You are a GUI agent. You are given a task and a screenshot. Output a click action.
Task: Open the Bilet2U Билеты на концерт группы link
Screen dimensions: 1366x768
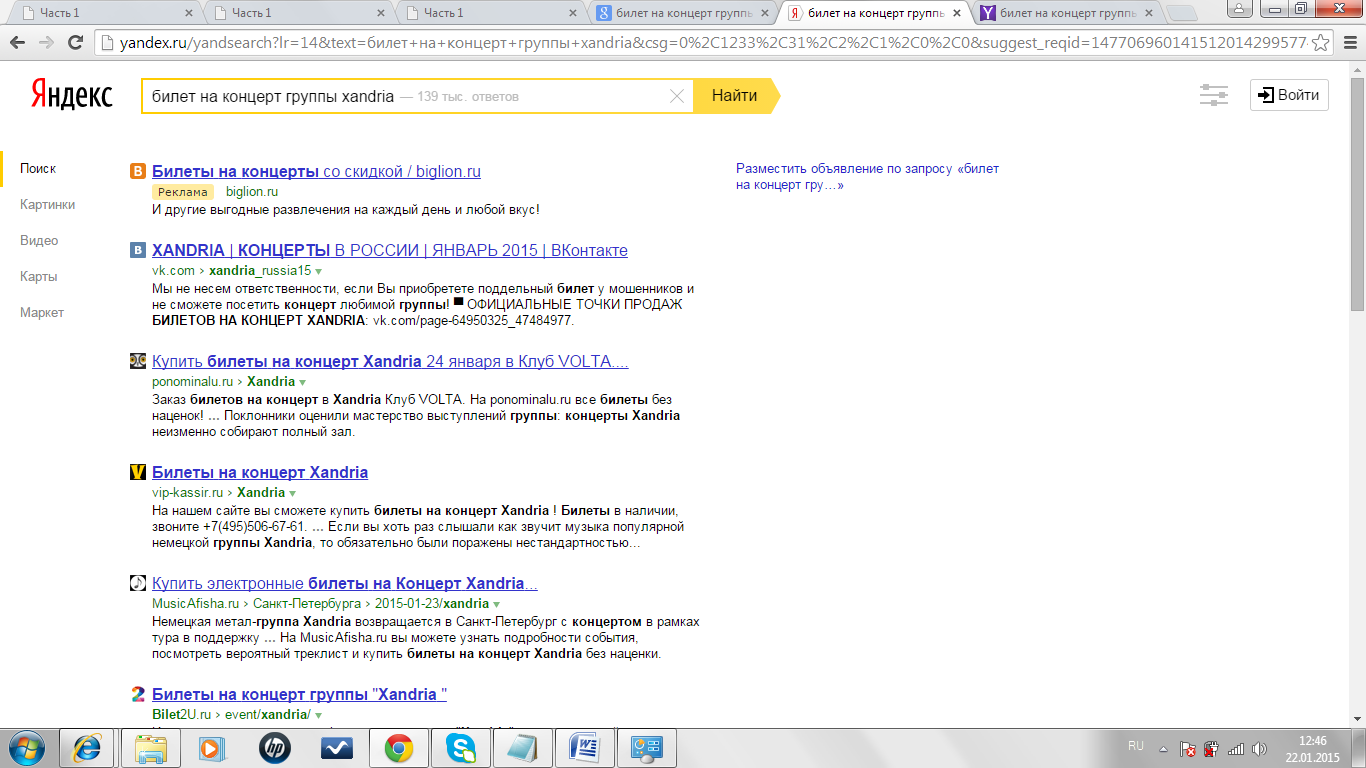[x=299, y=694]
